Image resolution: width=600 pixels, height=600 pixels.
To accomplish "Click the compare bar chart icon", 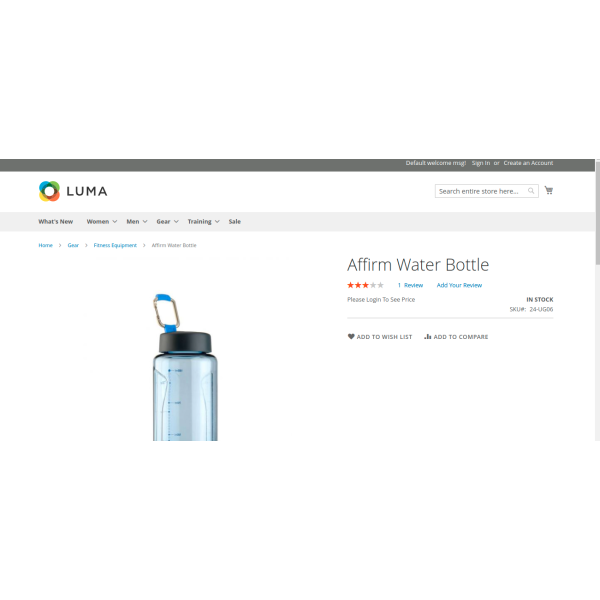I will coord(427,336).
